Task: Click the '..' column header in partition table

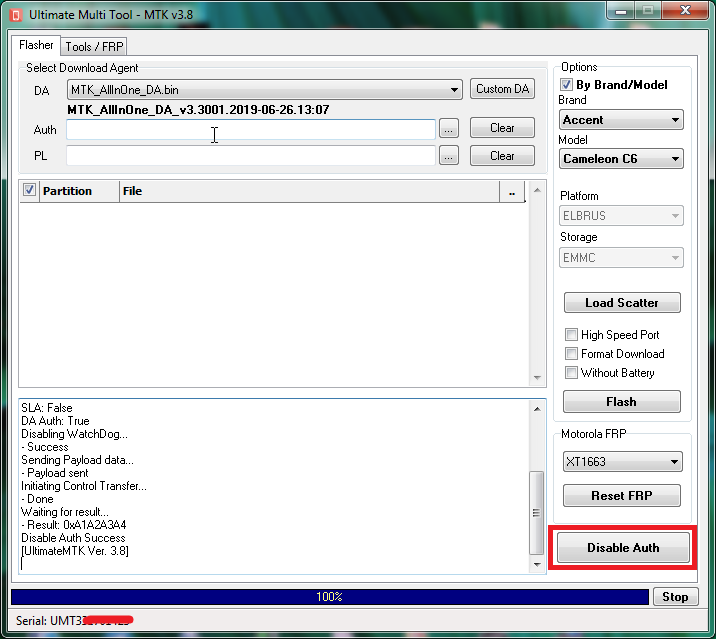Action: click(512, 191)
